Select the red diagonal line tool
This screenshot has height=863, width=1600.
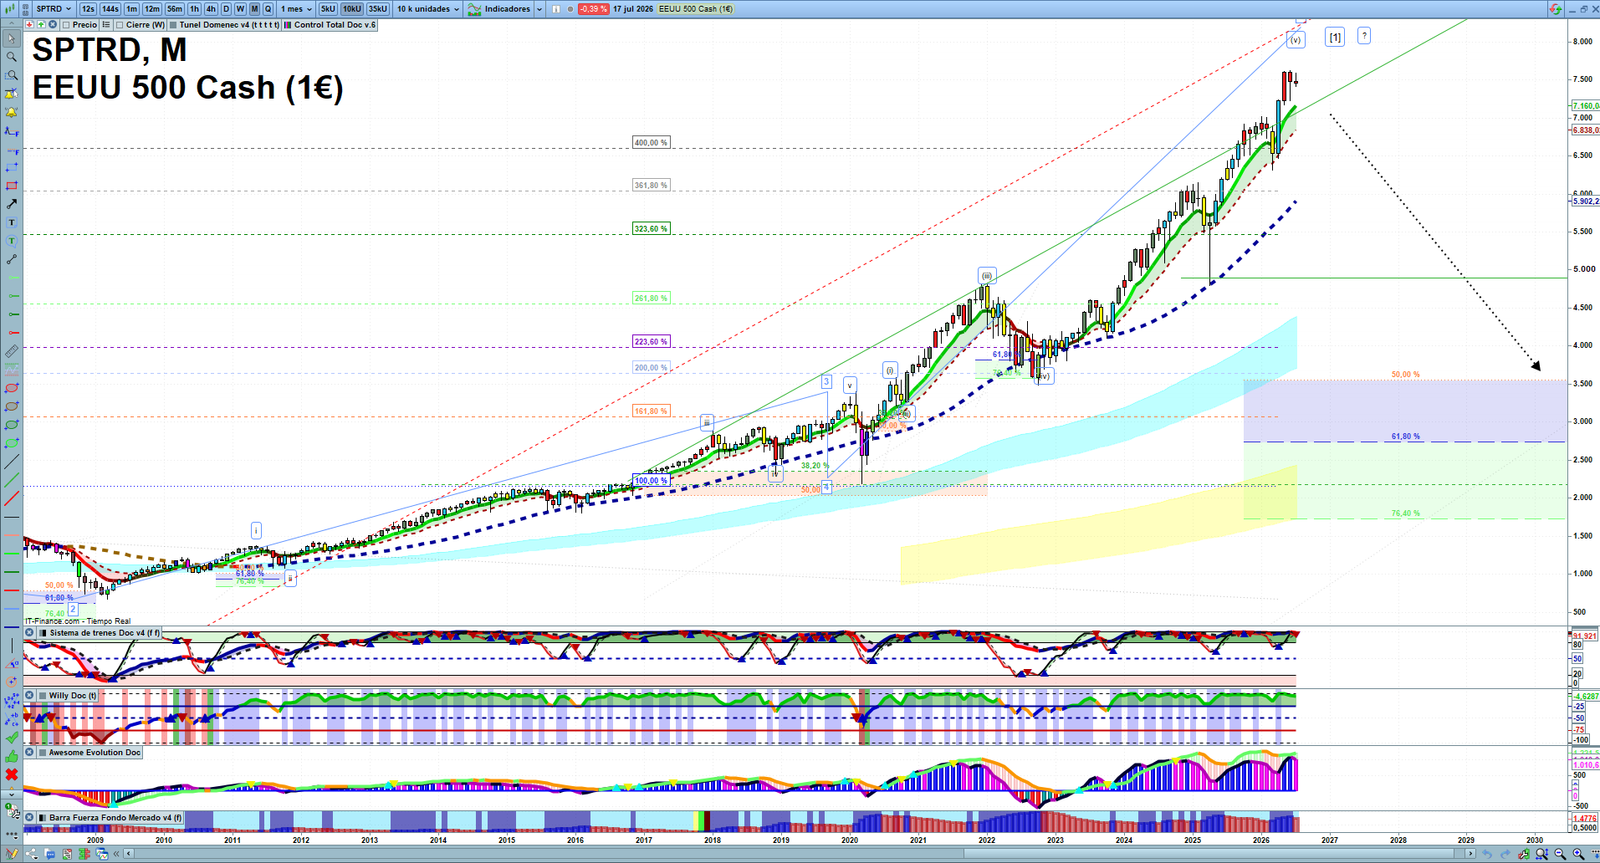tap(11, 498)
